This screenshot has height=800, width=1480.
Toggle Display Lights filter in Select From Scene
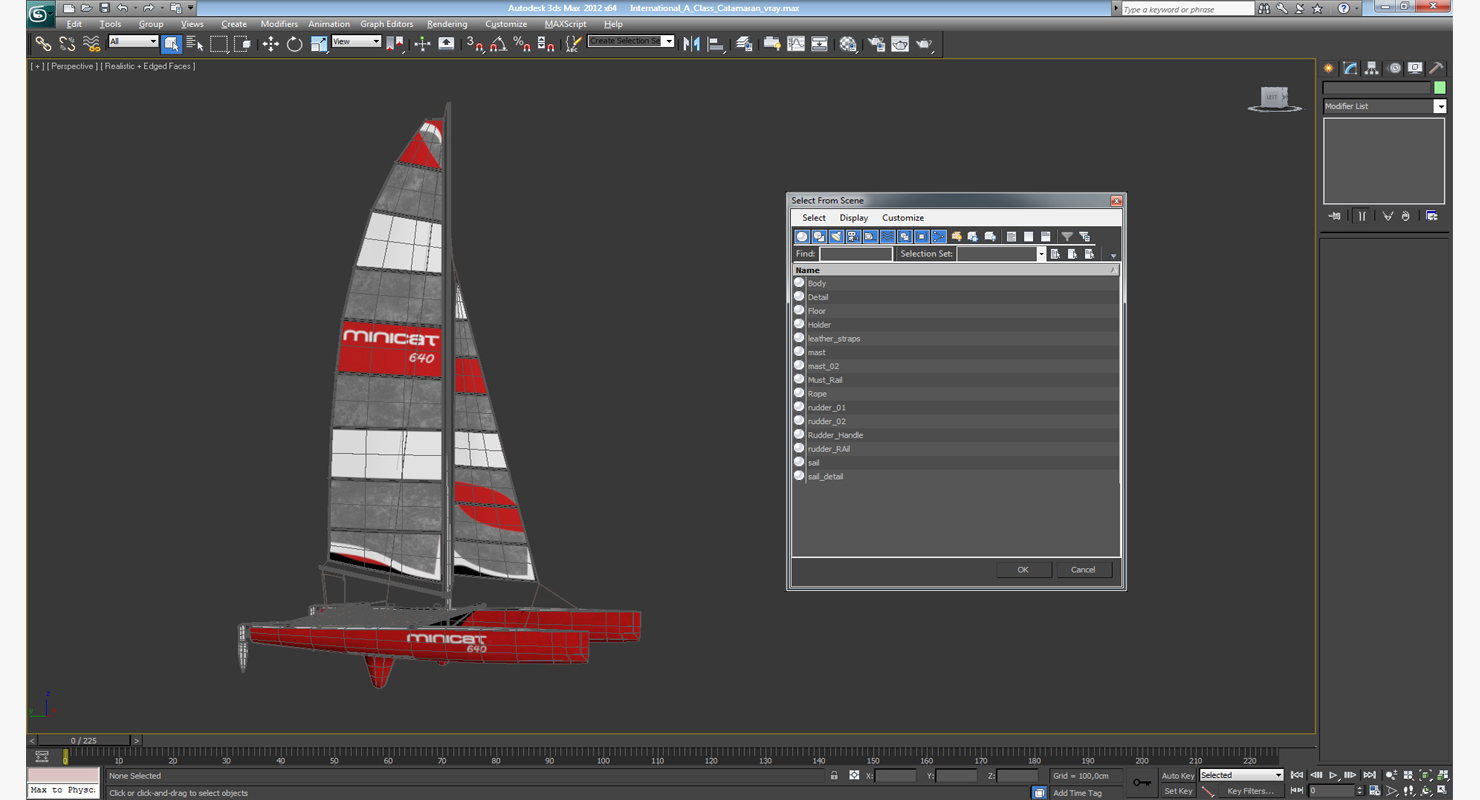pyautogui.click(x=836, y=237)
